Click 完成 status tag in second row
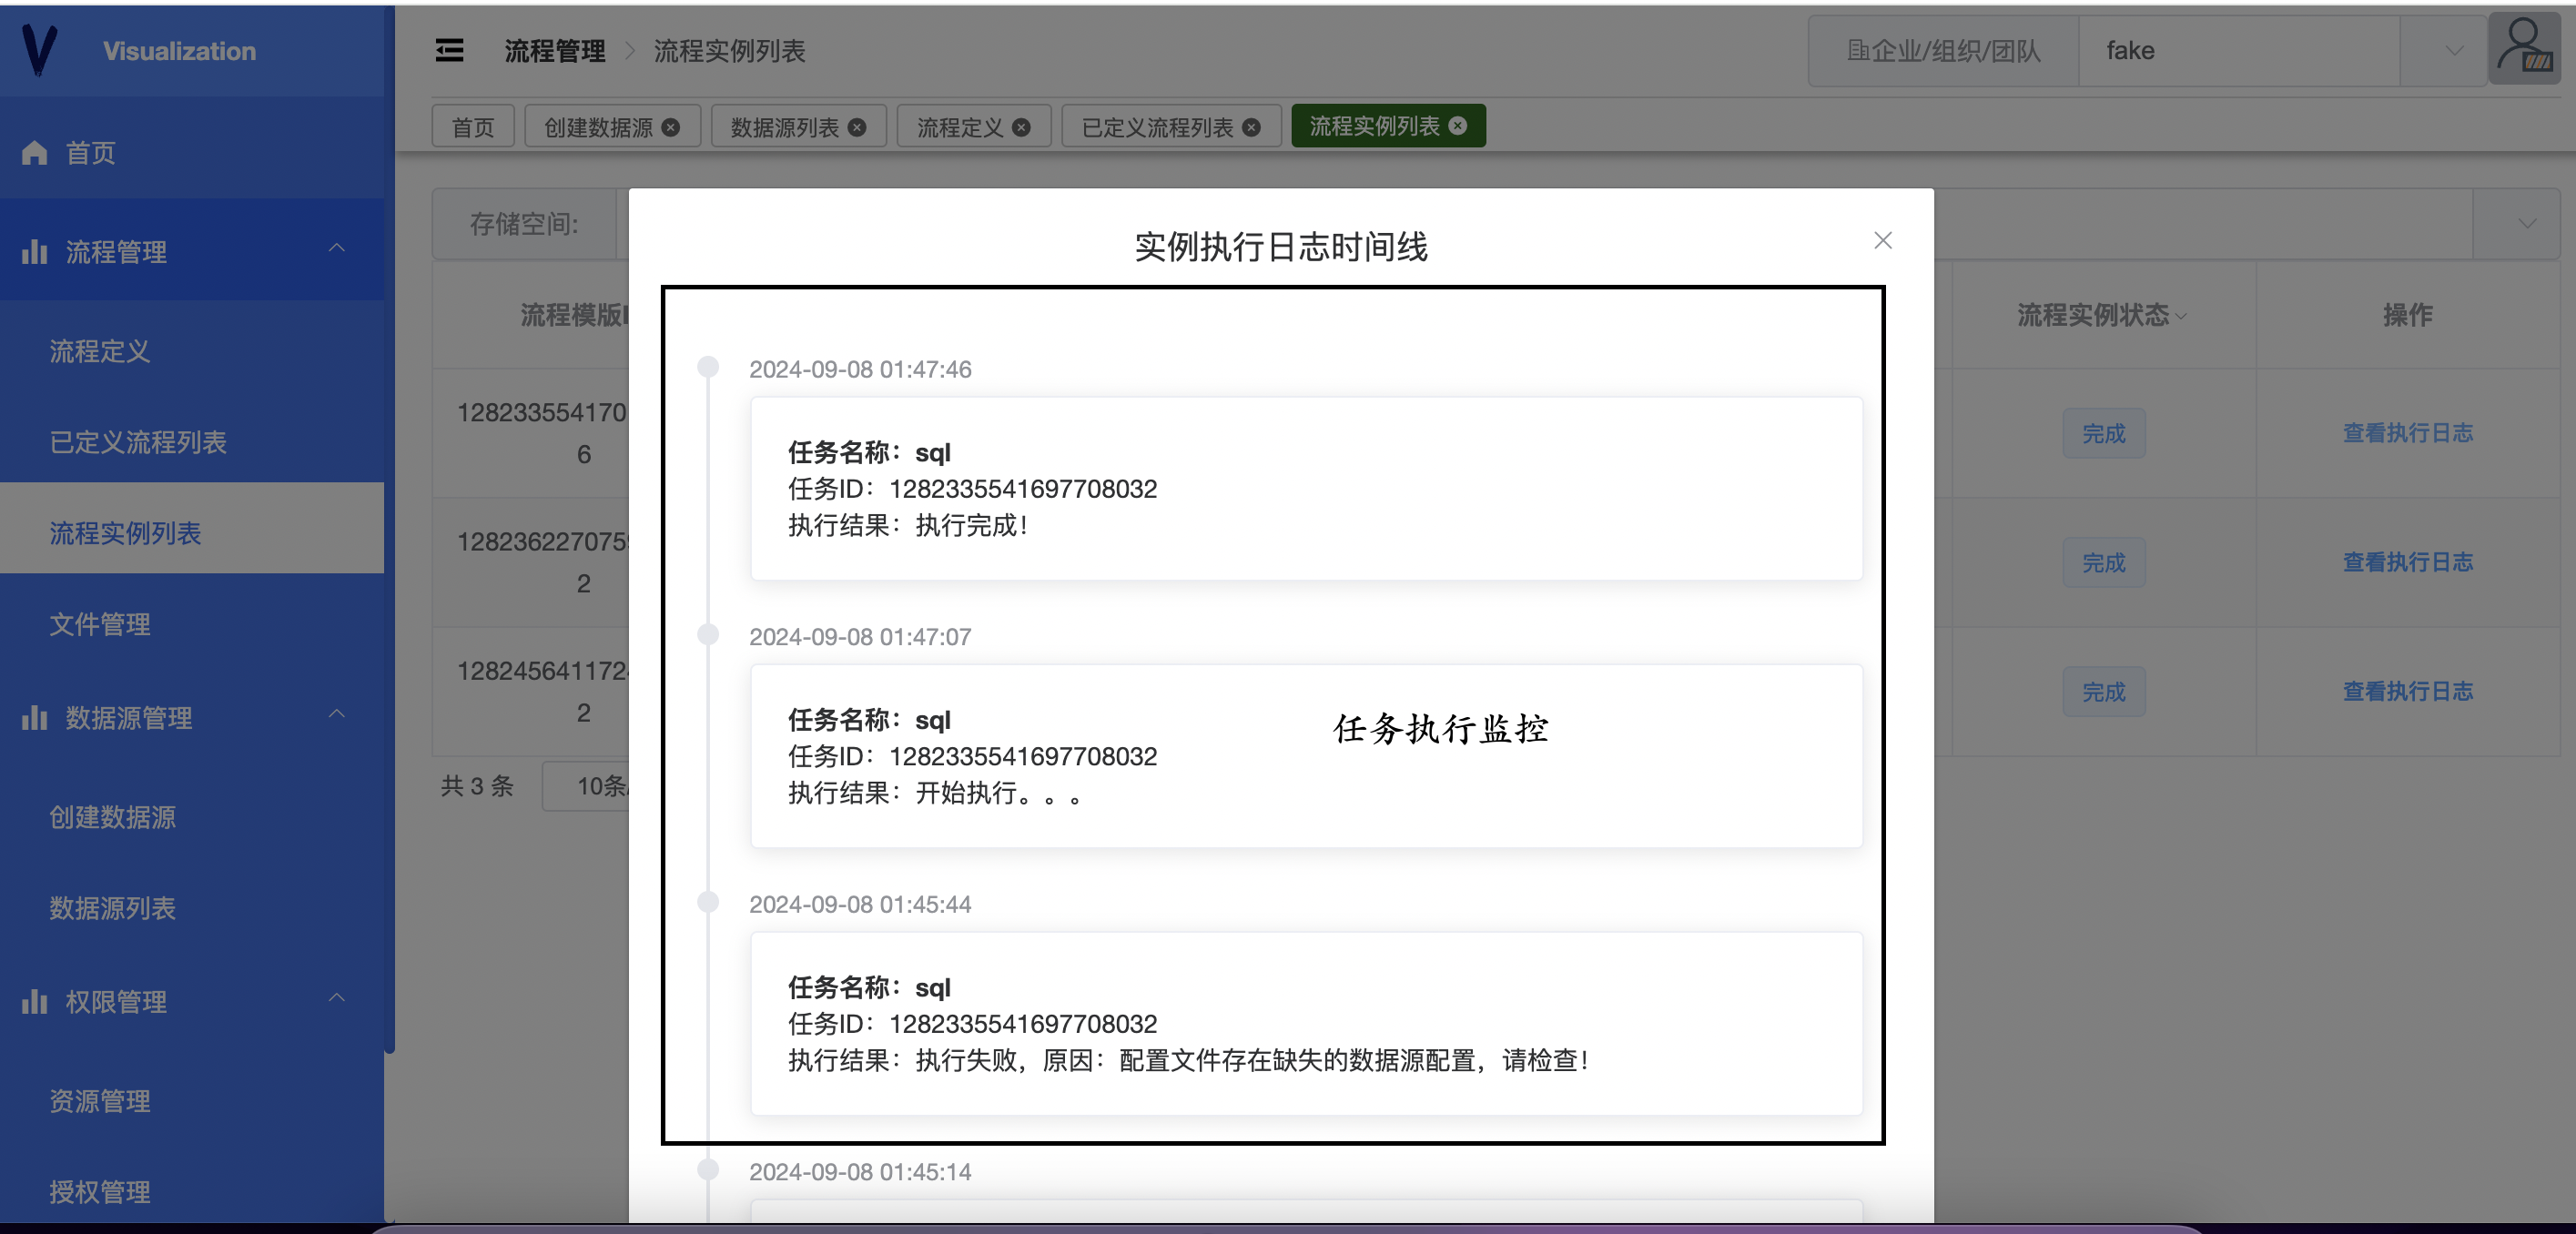Image resolution: width=2576 pixels, height=1234 pixels. [x=2104, y=562]
